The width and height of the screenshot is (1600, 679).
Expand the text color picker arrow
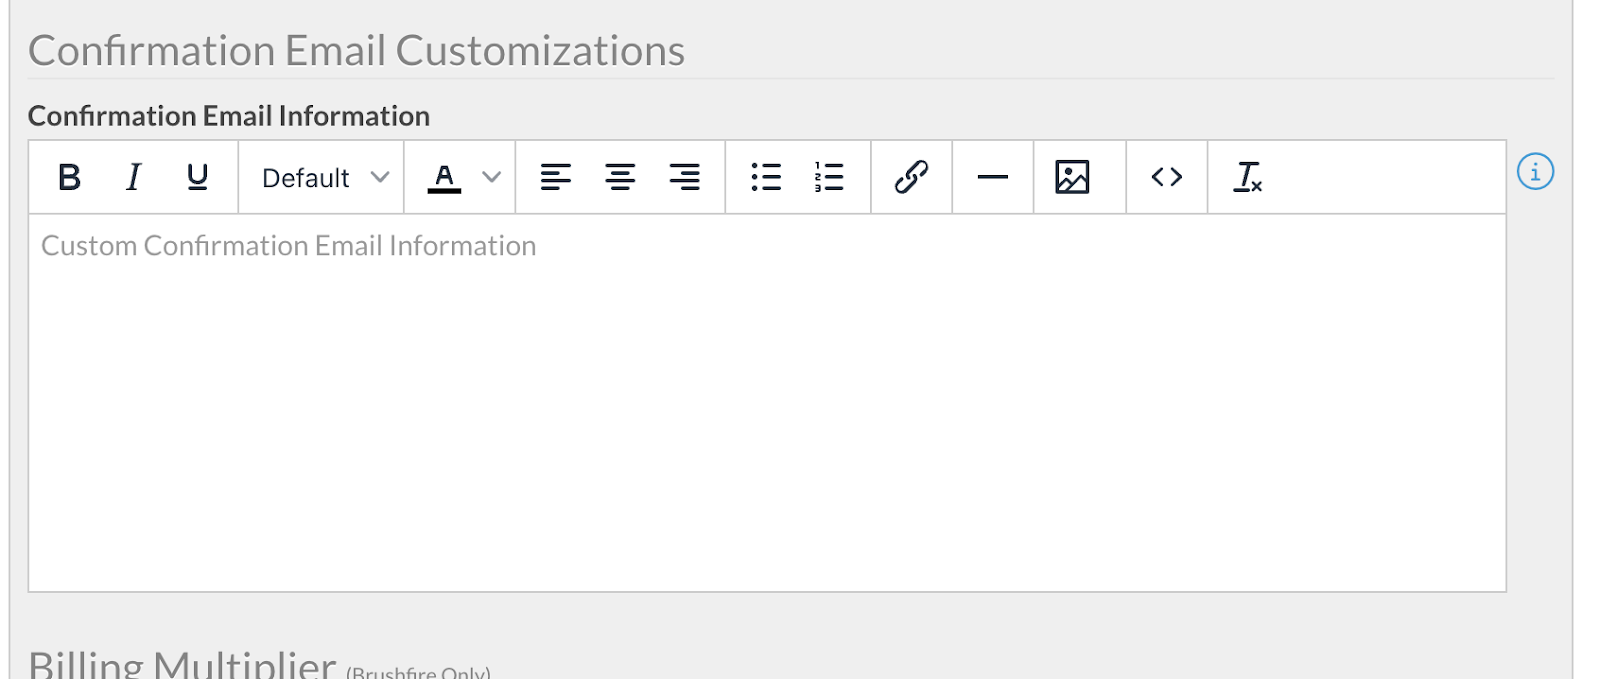491,177
